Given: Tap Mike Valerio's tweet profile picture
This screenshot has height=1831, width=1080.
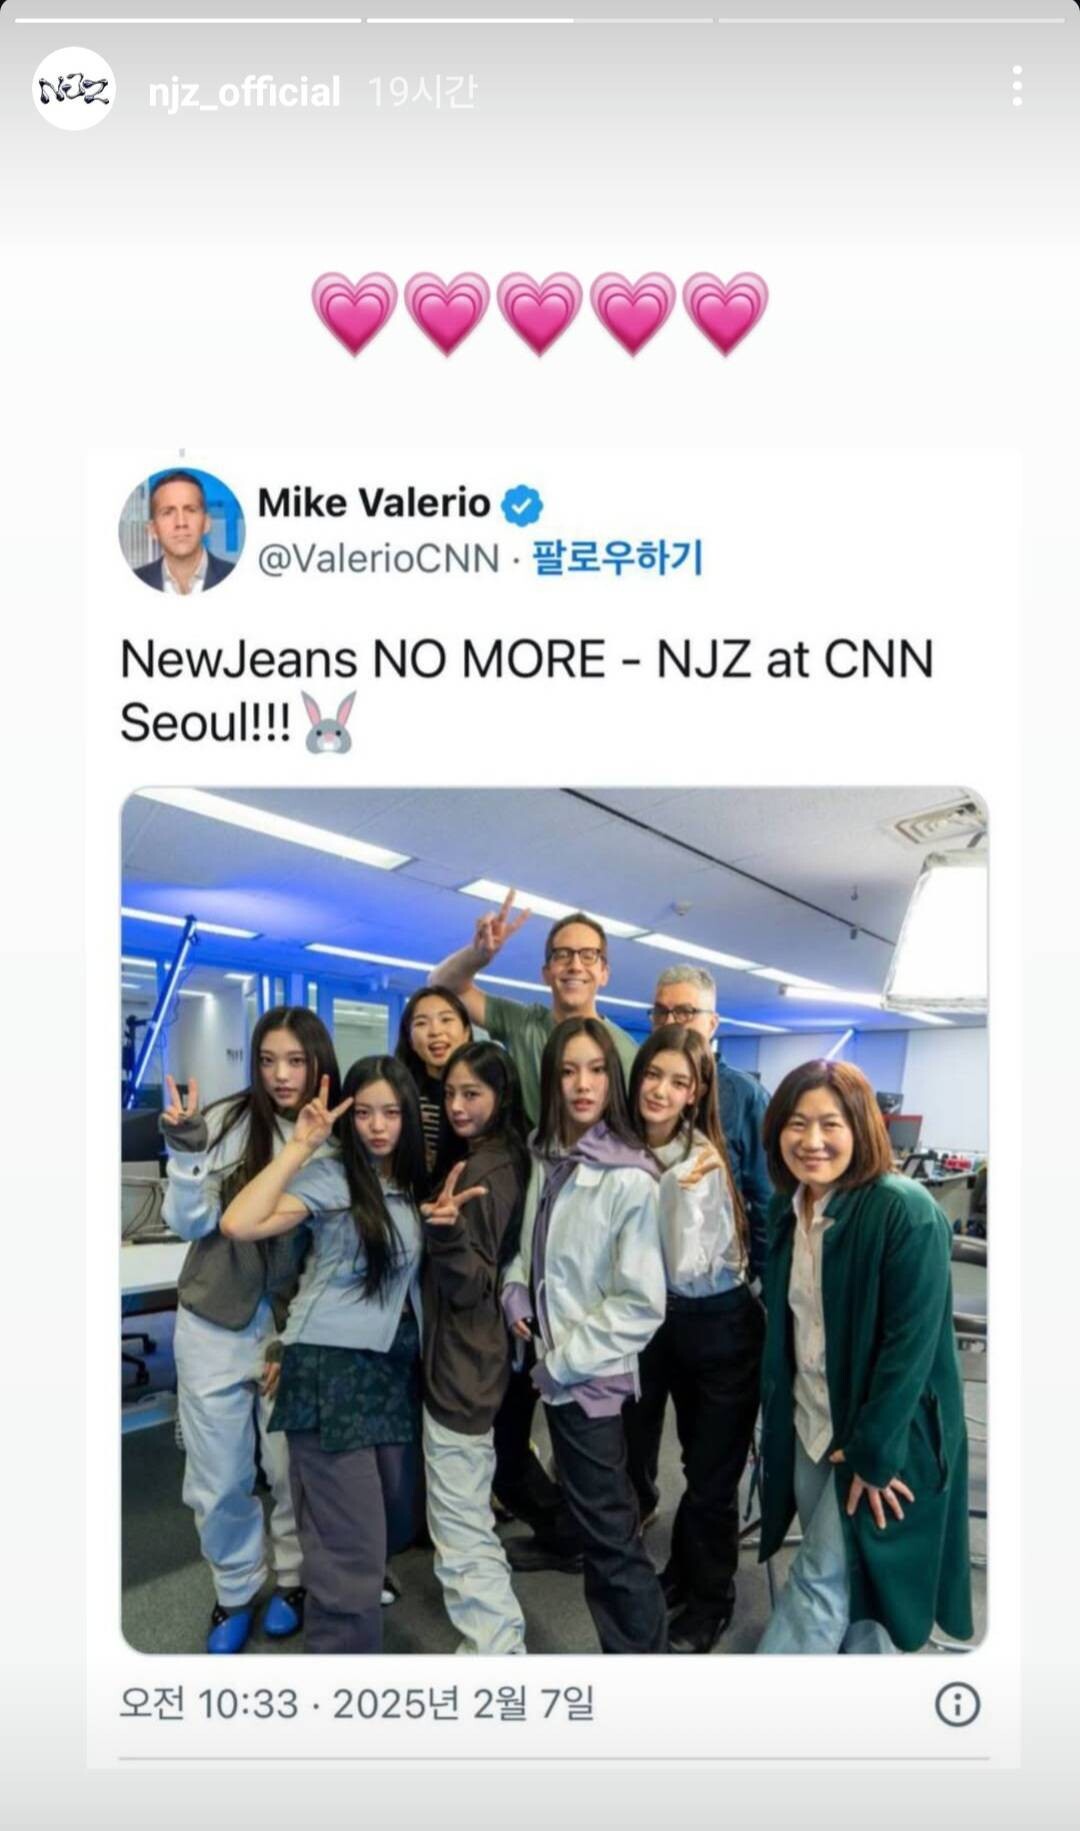Looking at the screenshot, I should coord(181,530).
